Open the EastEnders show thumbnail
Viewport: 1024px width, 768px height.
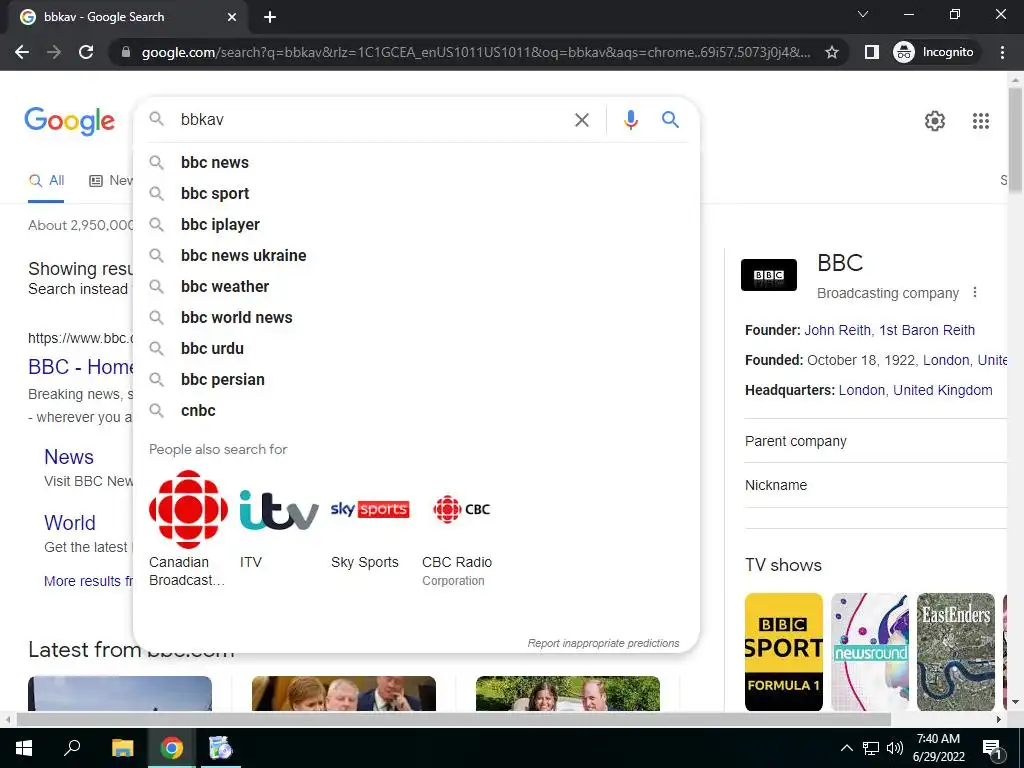(x=955, y=651)
